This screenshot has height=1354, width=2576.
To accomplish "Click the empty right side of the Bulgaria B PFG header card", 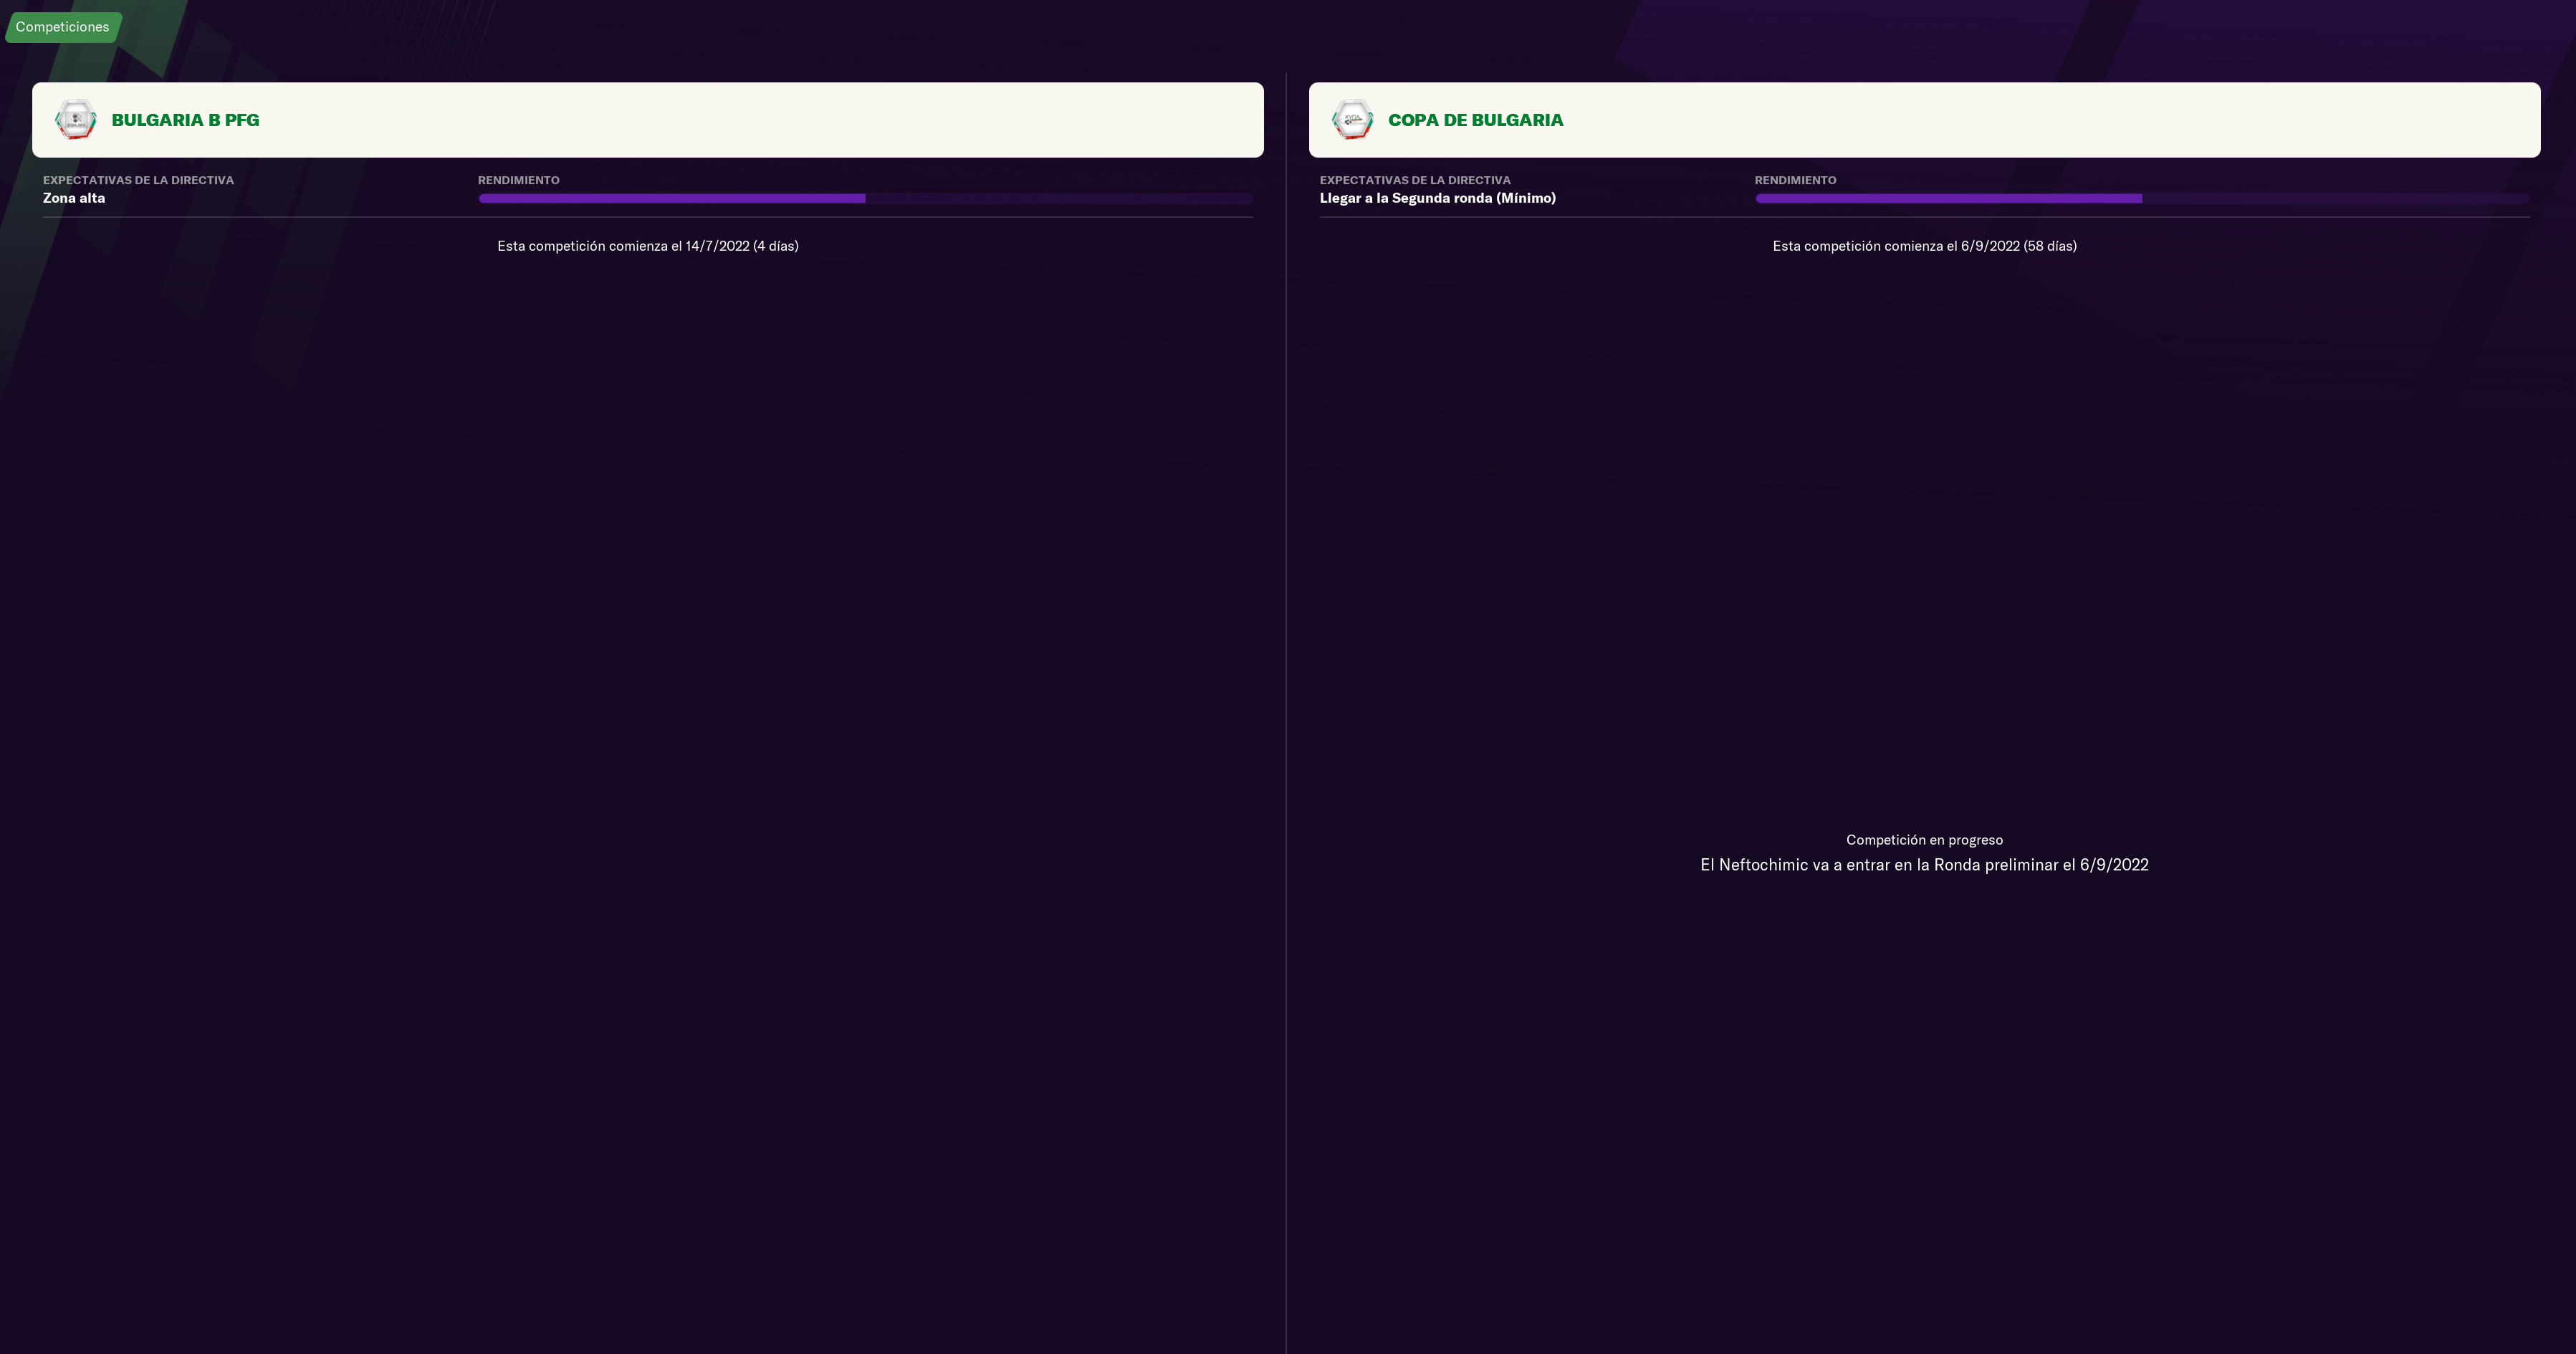I will 900,120.
